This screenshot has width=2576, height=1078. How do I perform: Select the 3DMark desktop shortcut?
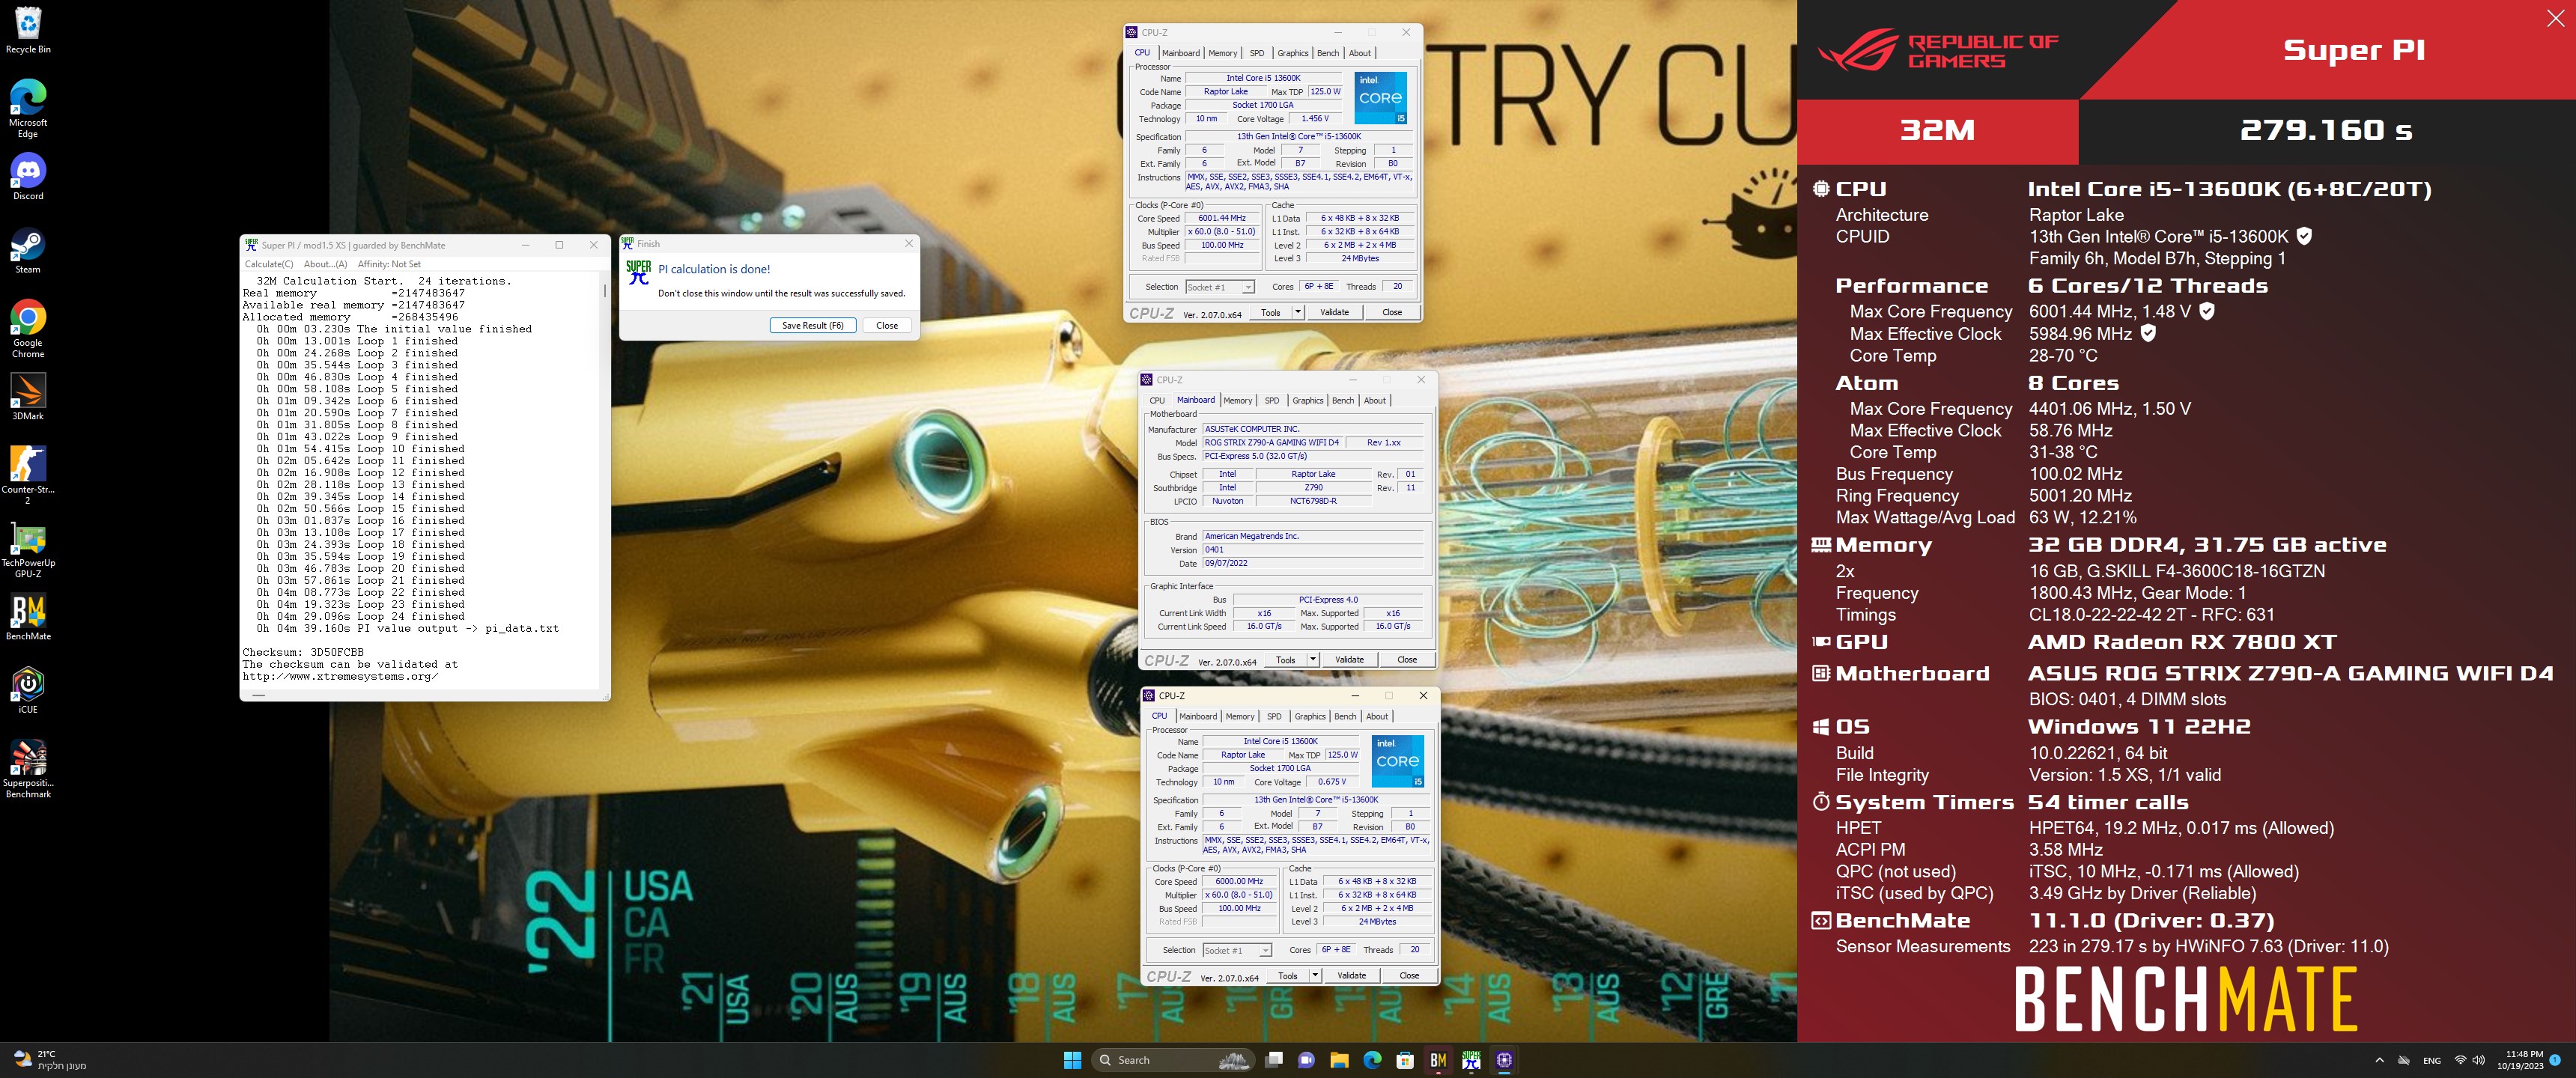point(28,397)
